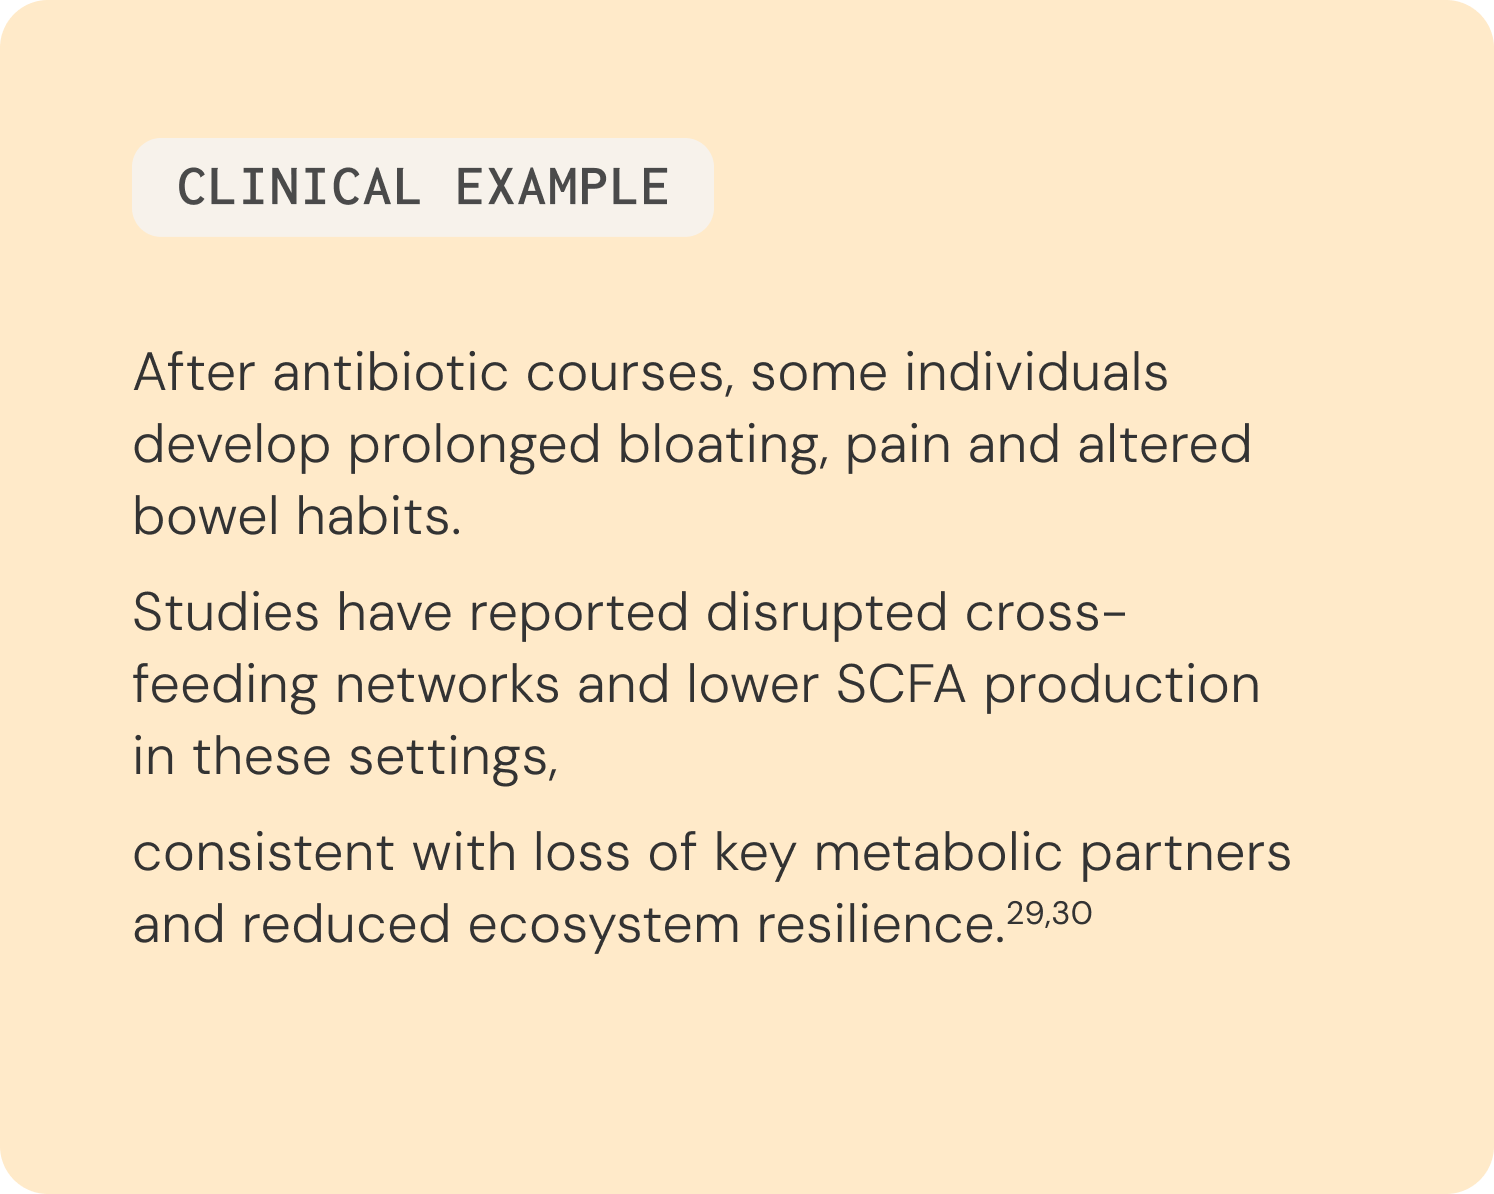Click the word "networks"
The height and width of the screenshot is (1194, 1494).
447,685
